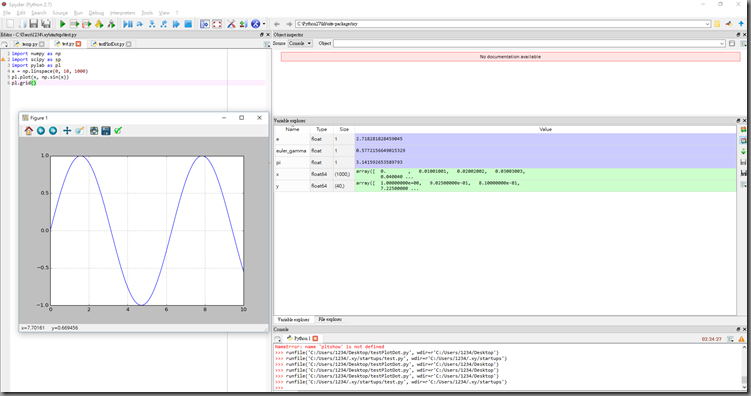751x396 pixels.
Task: Switch to File explorer tab
Action: [x=330, y=319]
